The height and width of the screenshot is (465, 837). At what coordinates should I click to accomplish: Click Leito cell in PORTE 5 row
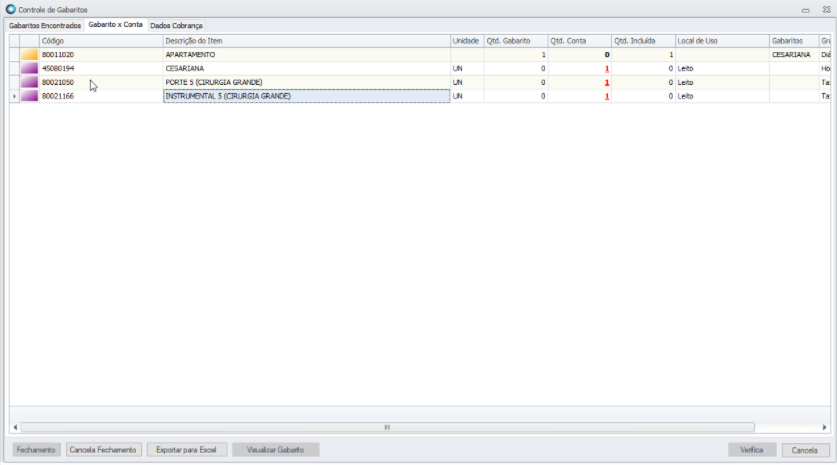(722, 82)
